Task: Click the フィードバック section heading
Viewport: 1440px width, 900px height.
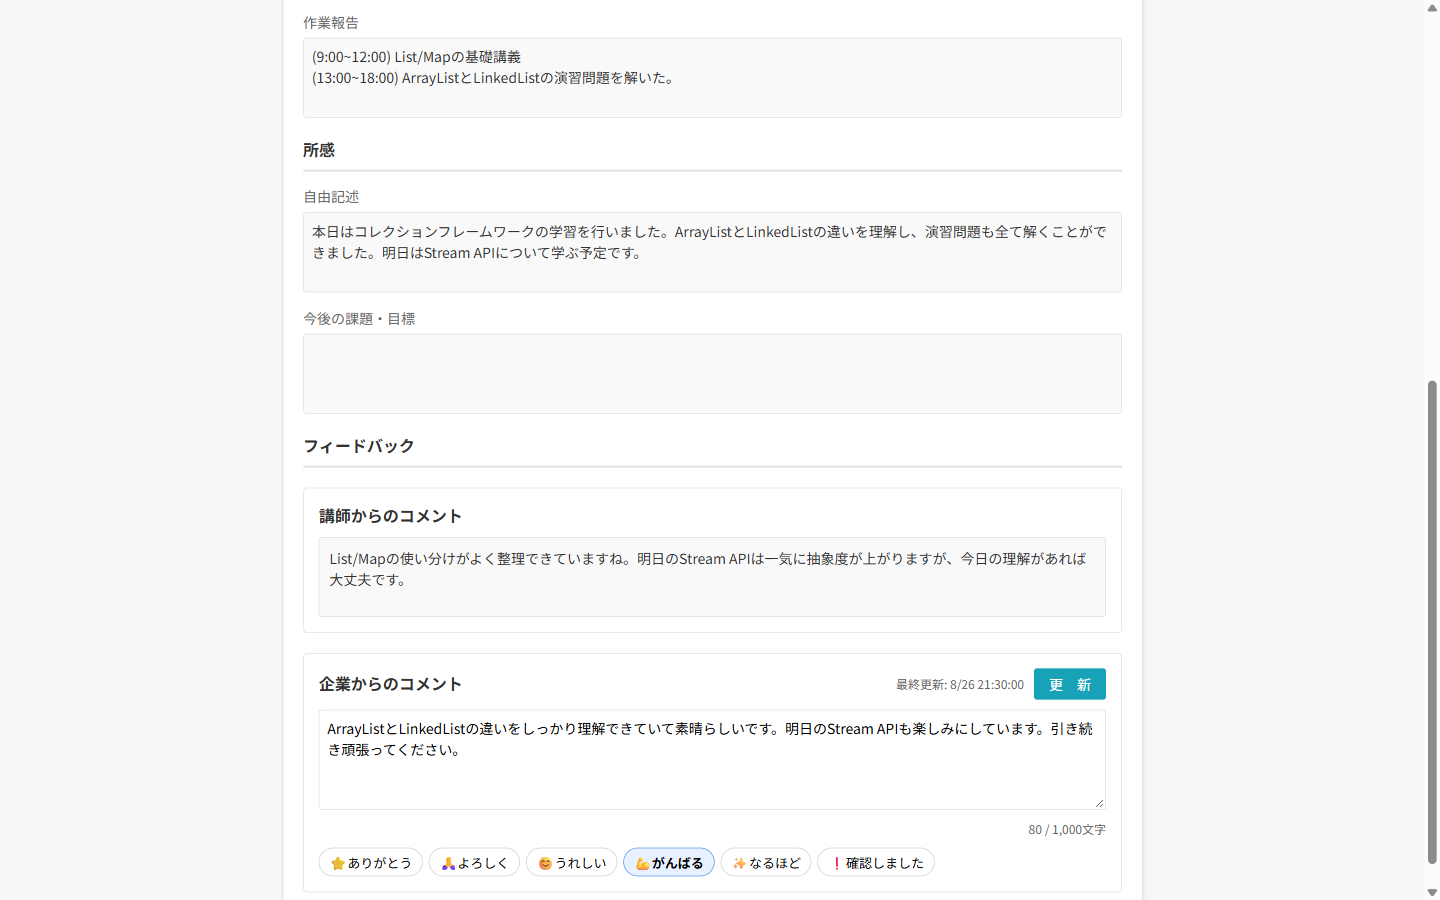Action: [x=359, y=446]
